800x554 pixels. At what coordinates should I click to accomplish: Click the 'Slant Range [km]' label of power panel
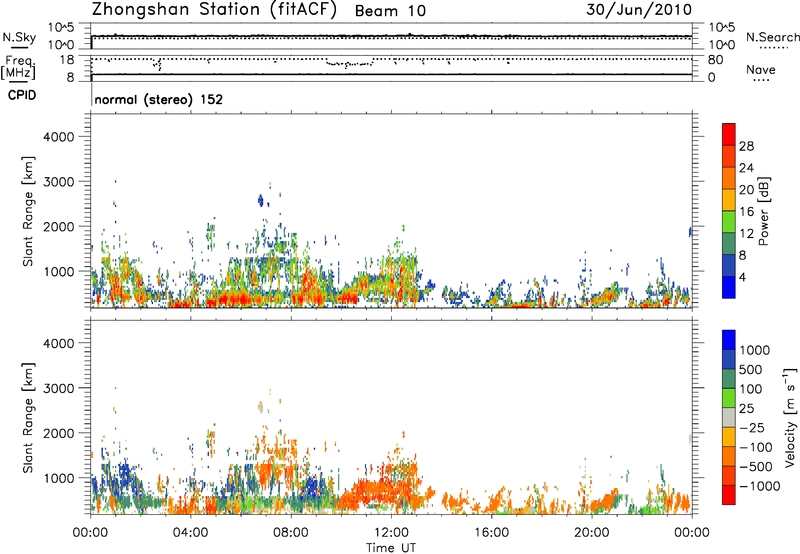click(29, 211)
